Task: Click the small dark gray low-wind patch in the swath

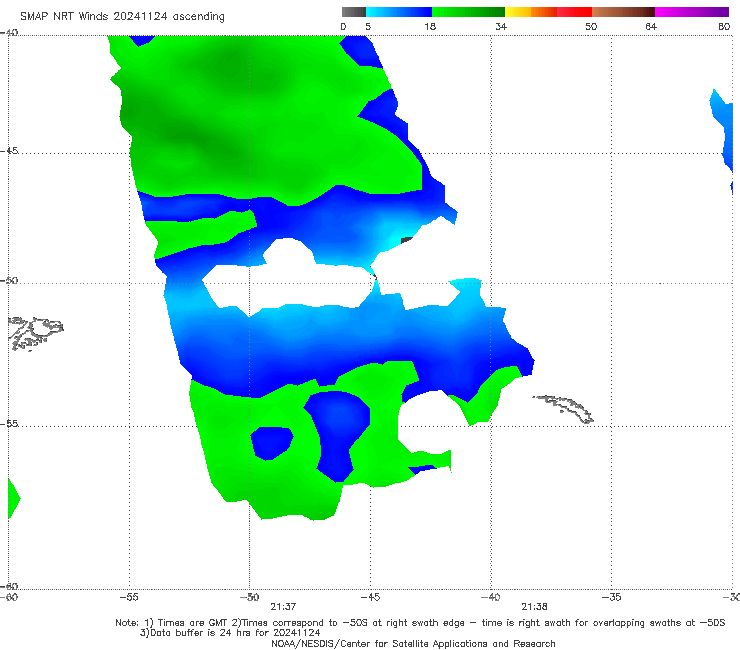Action: point(406,240)
